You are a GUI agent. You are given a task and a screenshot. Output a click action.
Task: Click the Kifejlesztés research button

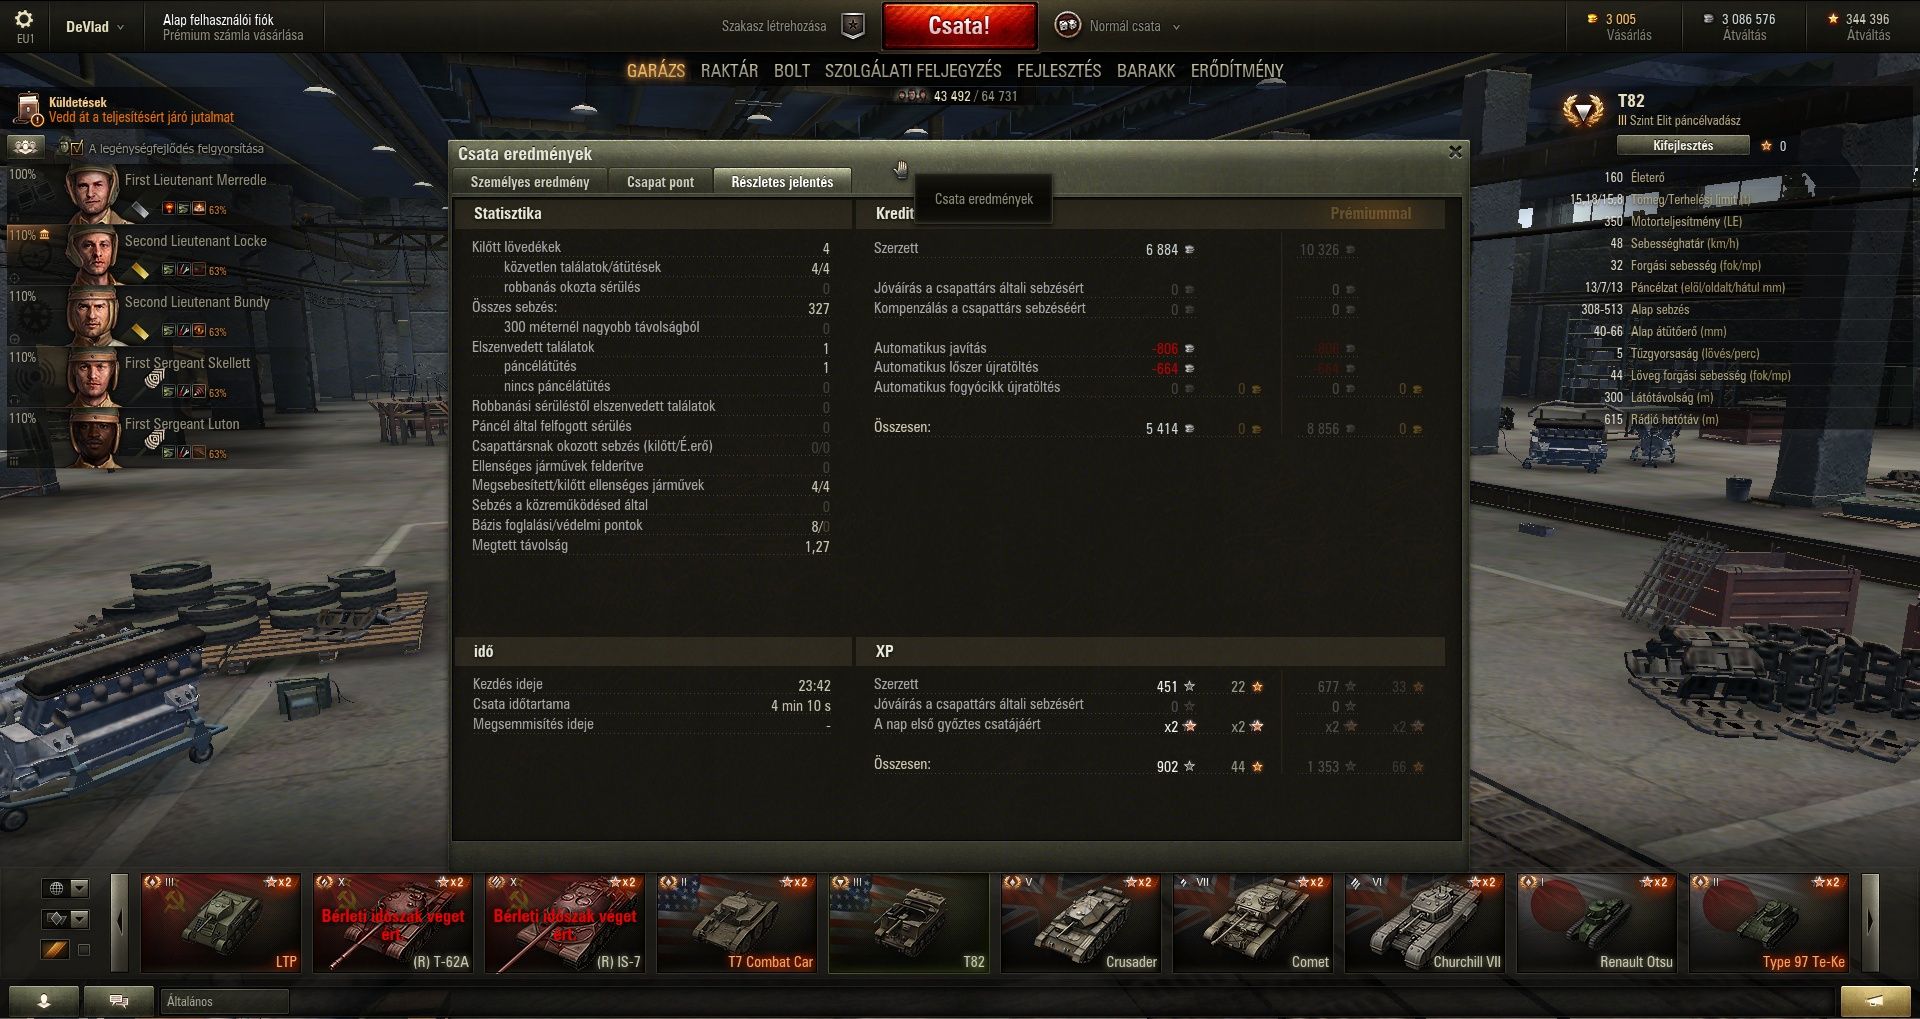1683,146
